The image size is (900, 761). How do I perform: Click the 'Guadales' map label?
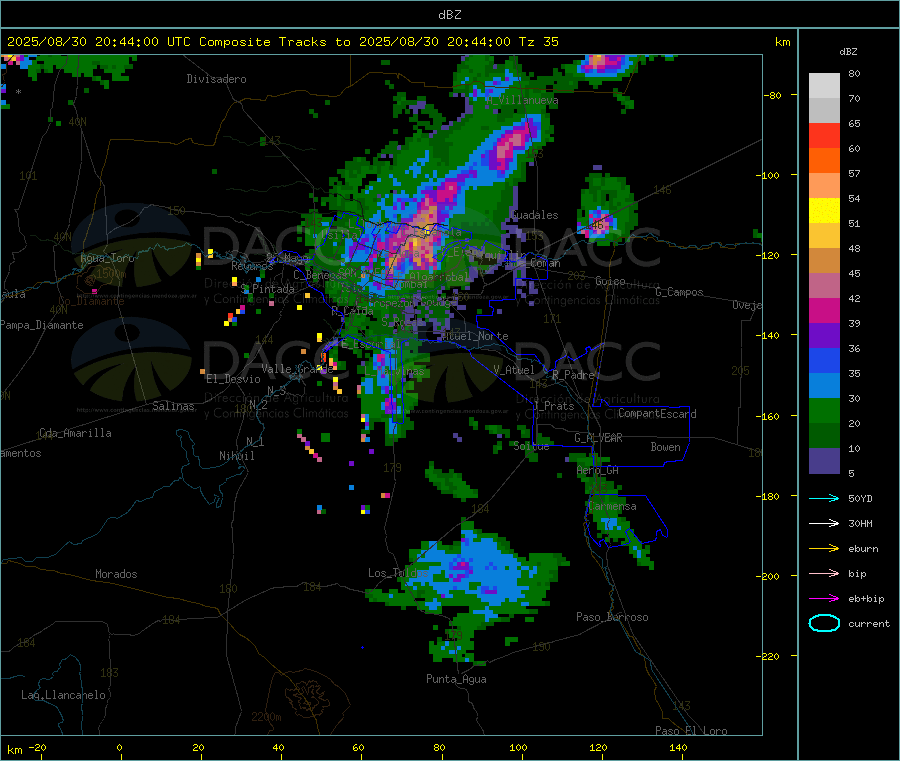pyautogui.click(x=534, y=215)
